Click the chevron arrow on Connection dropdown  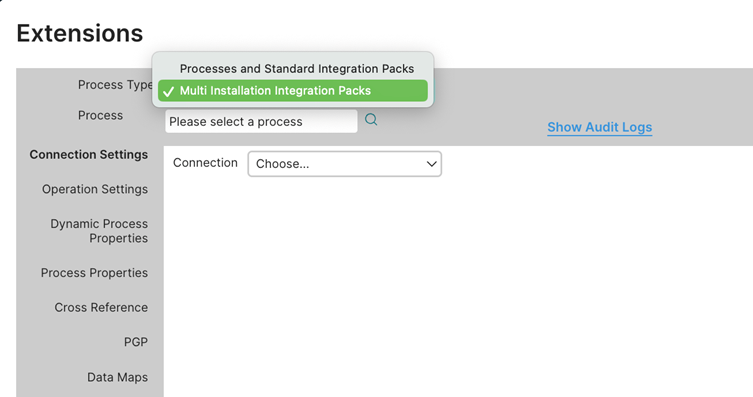tap(431, 164)
